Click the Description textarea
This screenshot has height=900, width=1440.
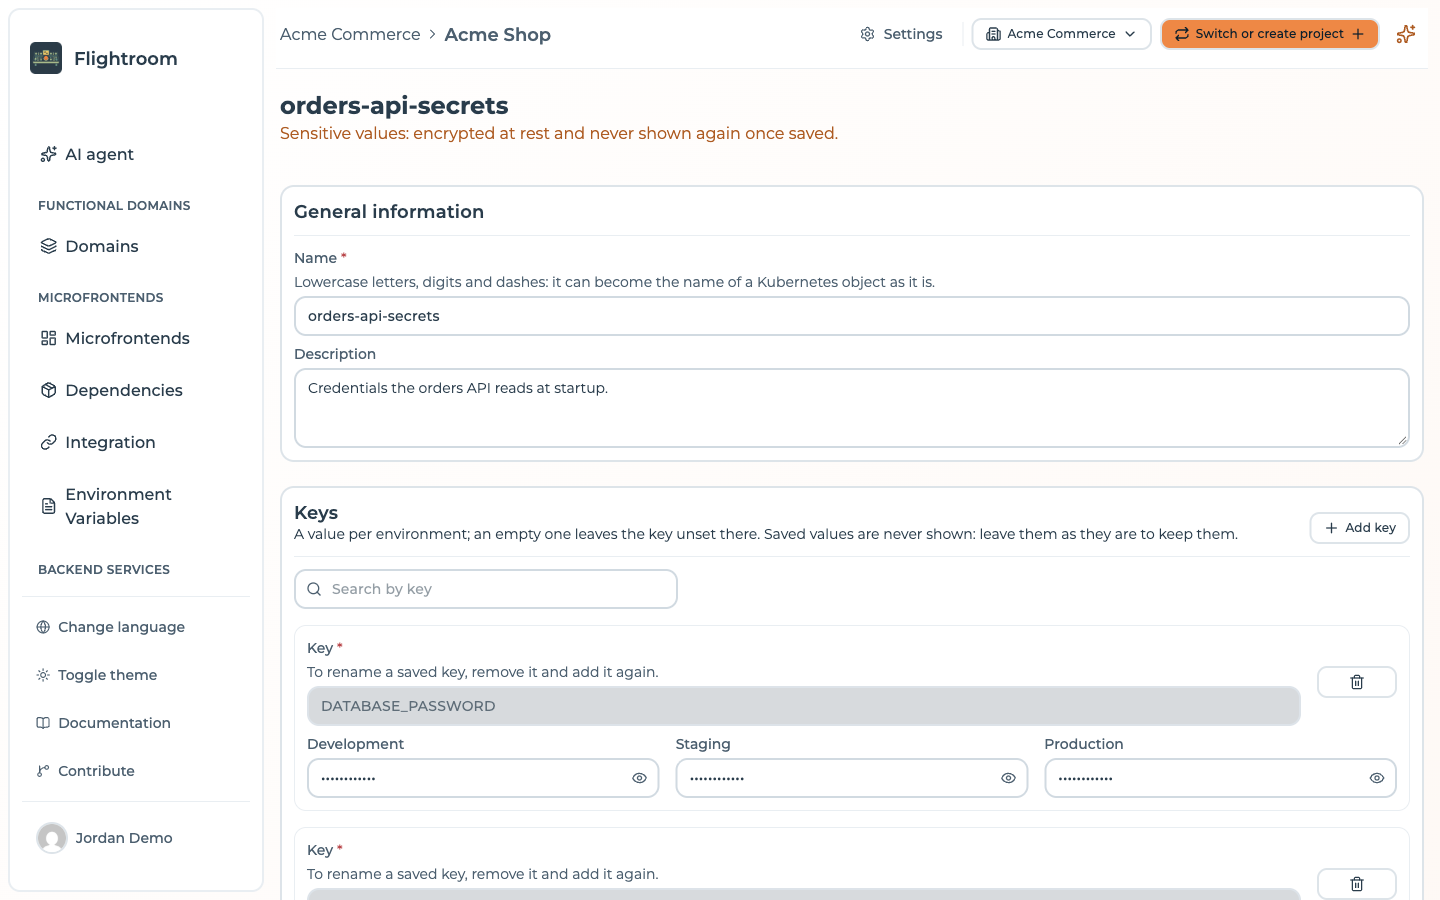pos(852,408)
